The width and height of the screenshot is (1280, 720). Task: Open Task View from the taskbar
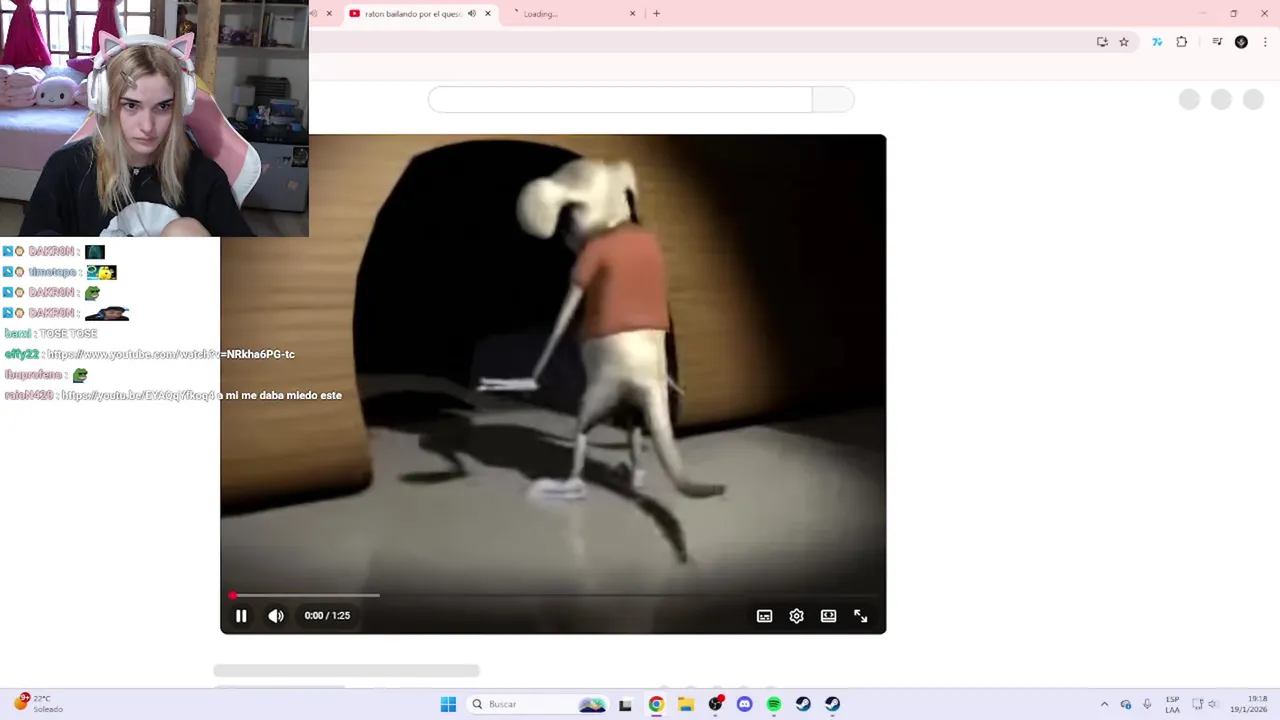tap(625, 704)
